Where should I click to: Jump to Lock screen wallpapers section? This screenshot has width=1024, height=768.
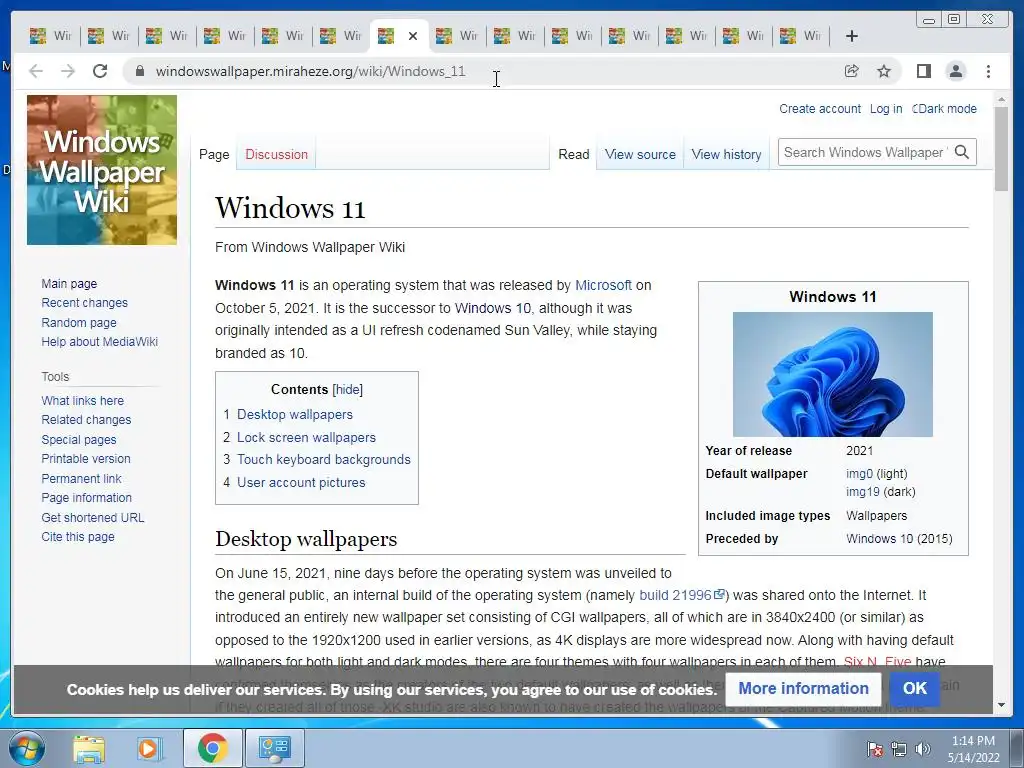[x=306, y=438]
